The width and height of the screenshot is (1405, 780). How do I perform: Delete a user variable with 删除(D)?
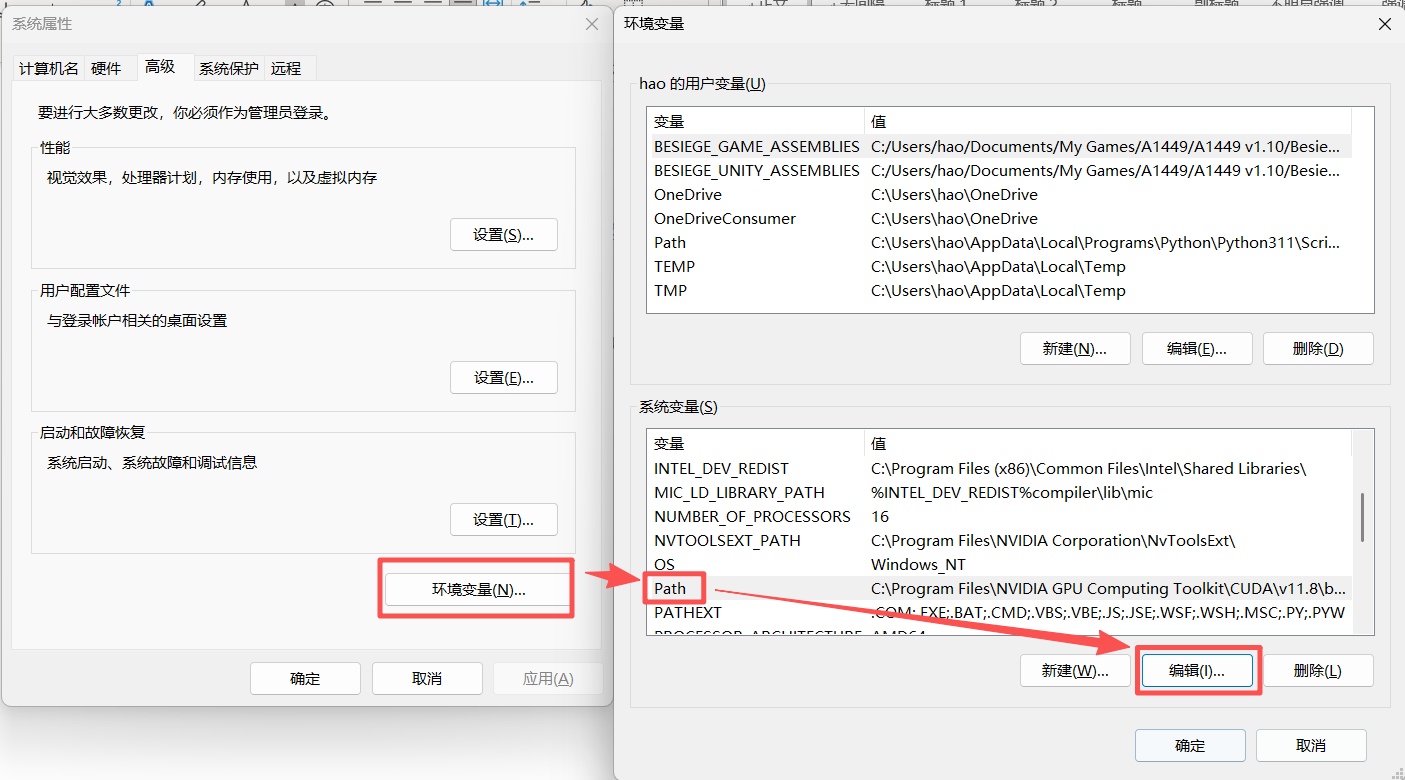click(x=1317, y=348)
